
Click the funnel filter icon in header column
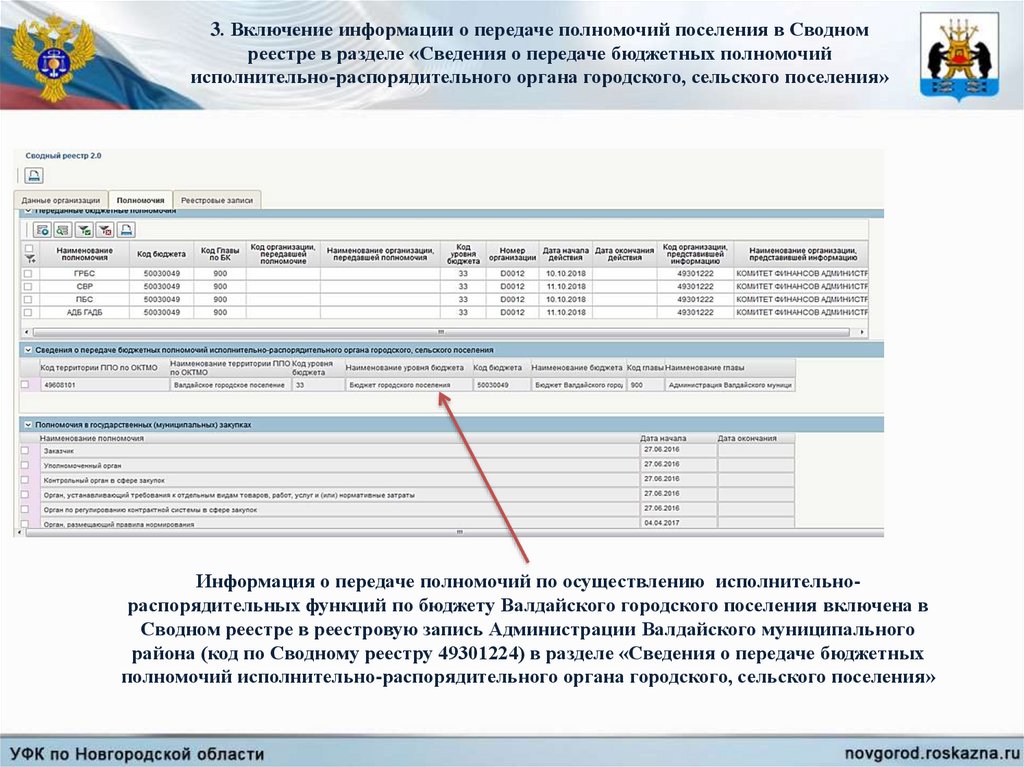point(29,259)
